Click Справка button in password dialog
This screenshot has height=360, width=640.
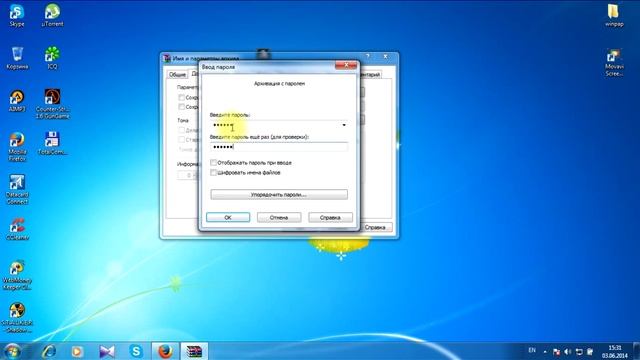[x=330, y=218]
